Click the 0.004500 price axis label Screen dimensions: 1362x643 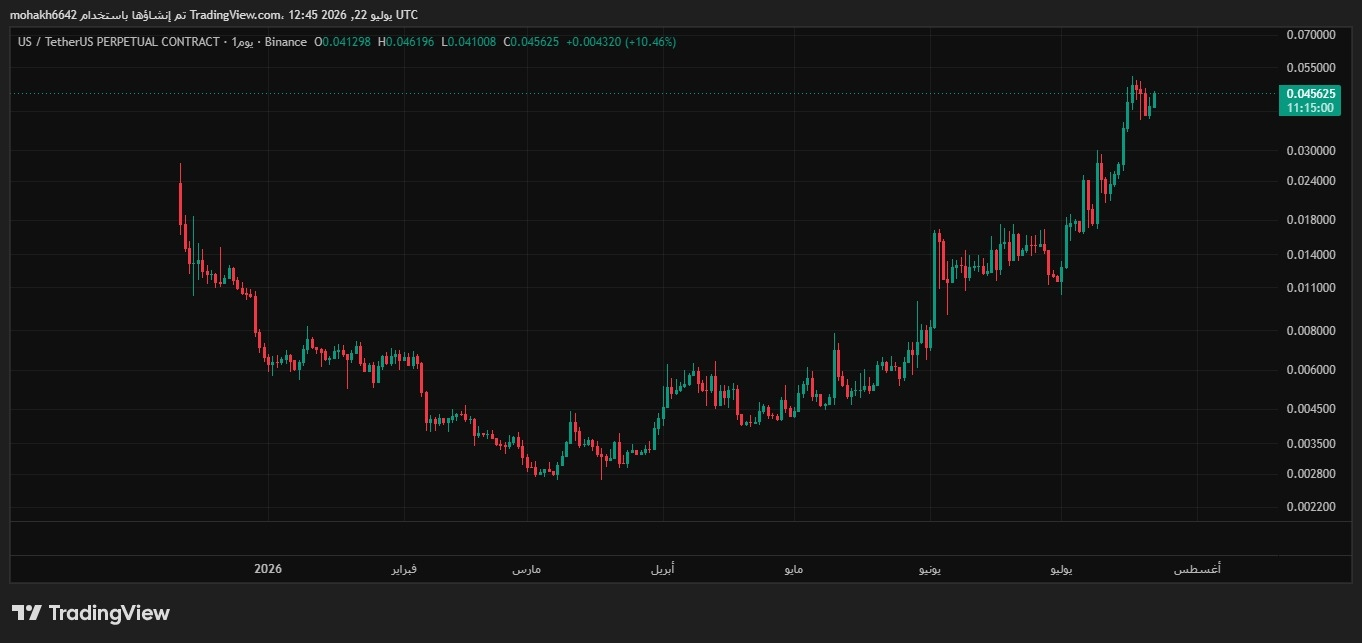(1311, 409)
